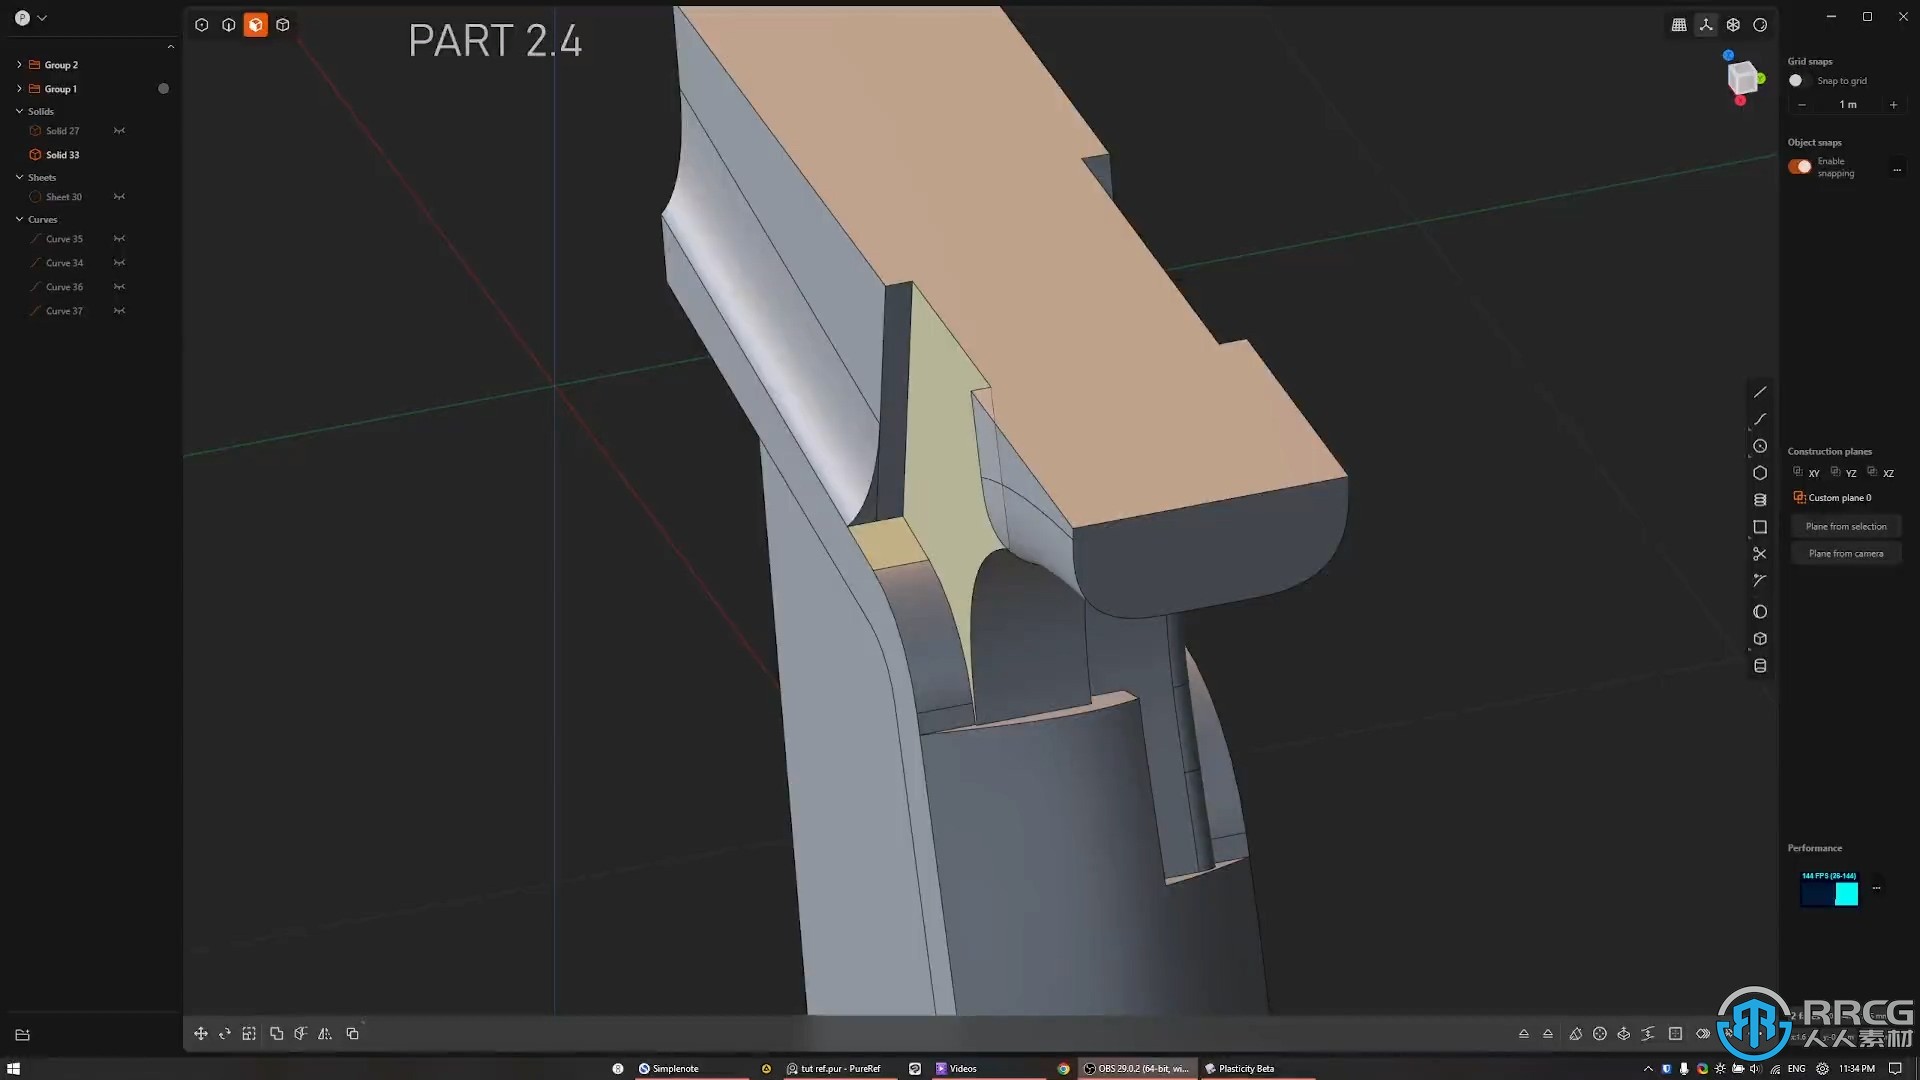The width and height of the screenshot is (1920, 1080).
Task: Select the move/transform tool icon
Action: coord(200,1033)
